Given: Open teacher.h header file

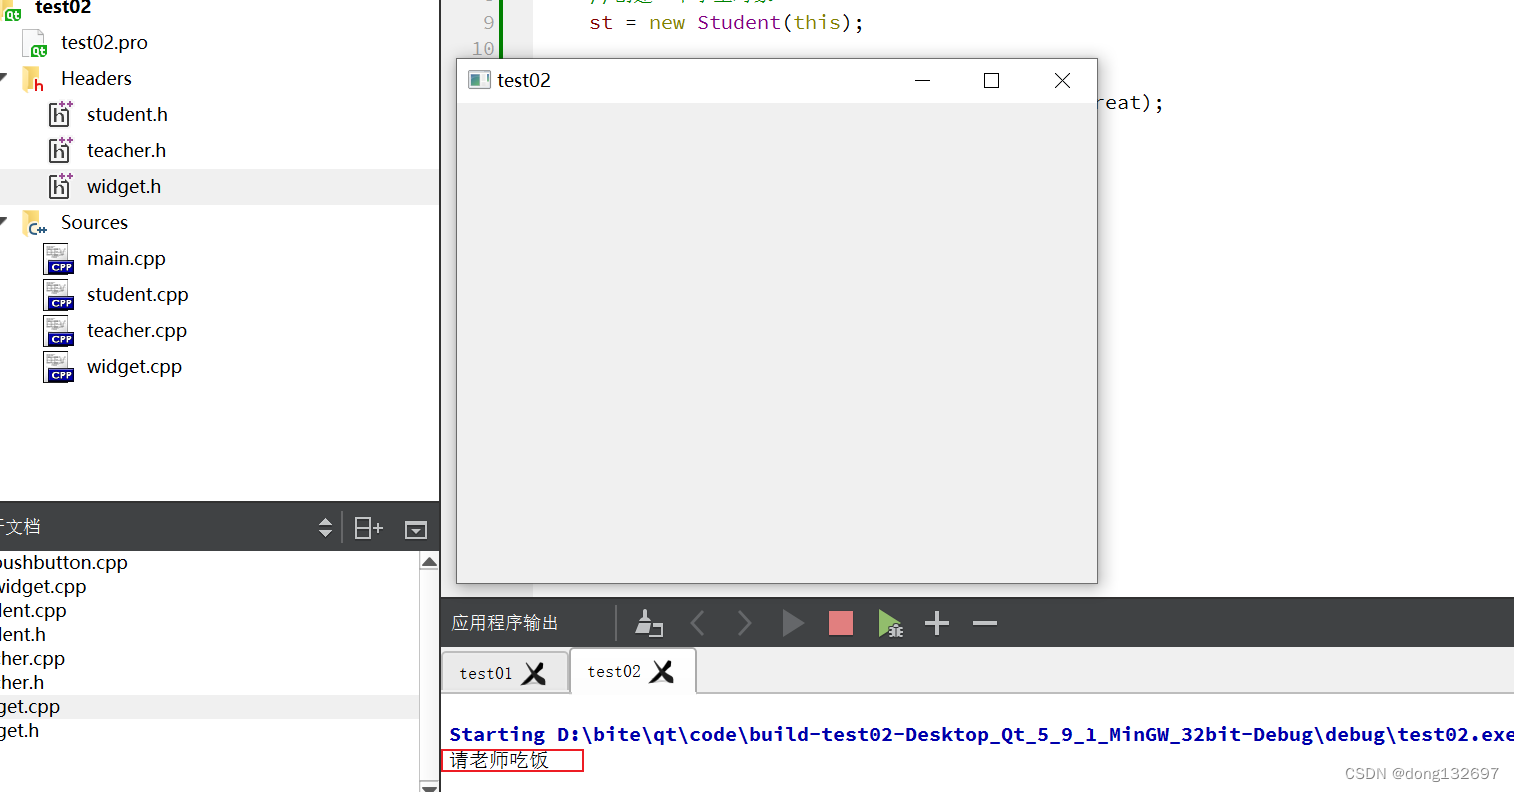Looking at the screenshot, I should [x=126, y=150].
